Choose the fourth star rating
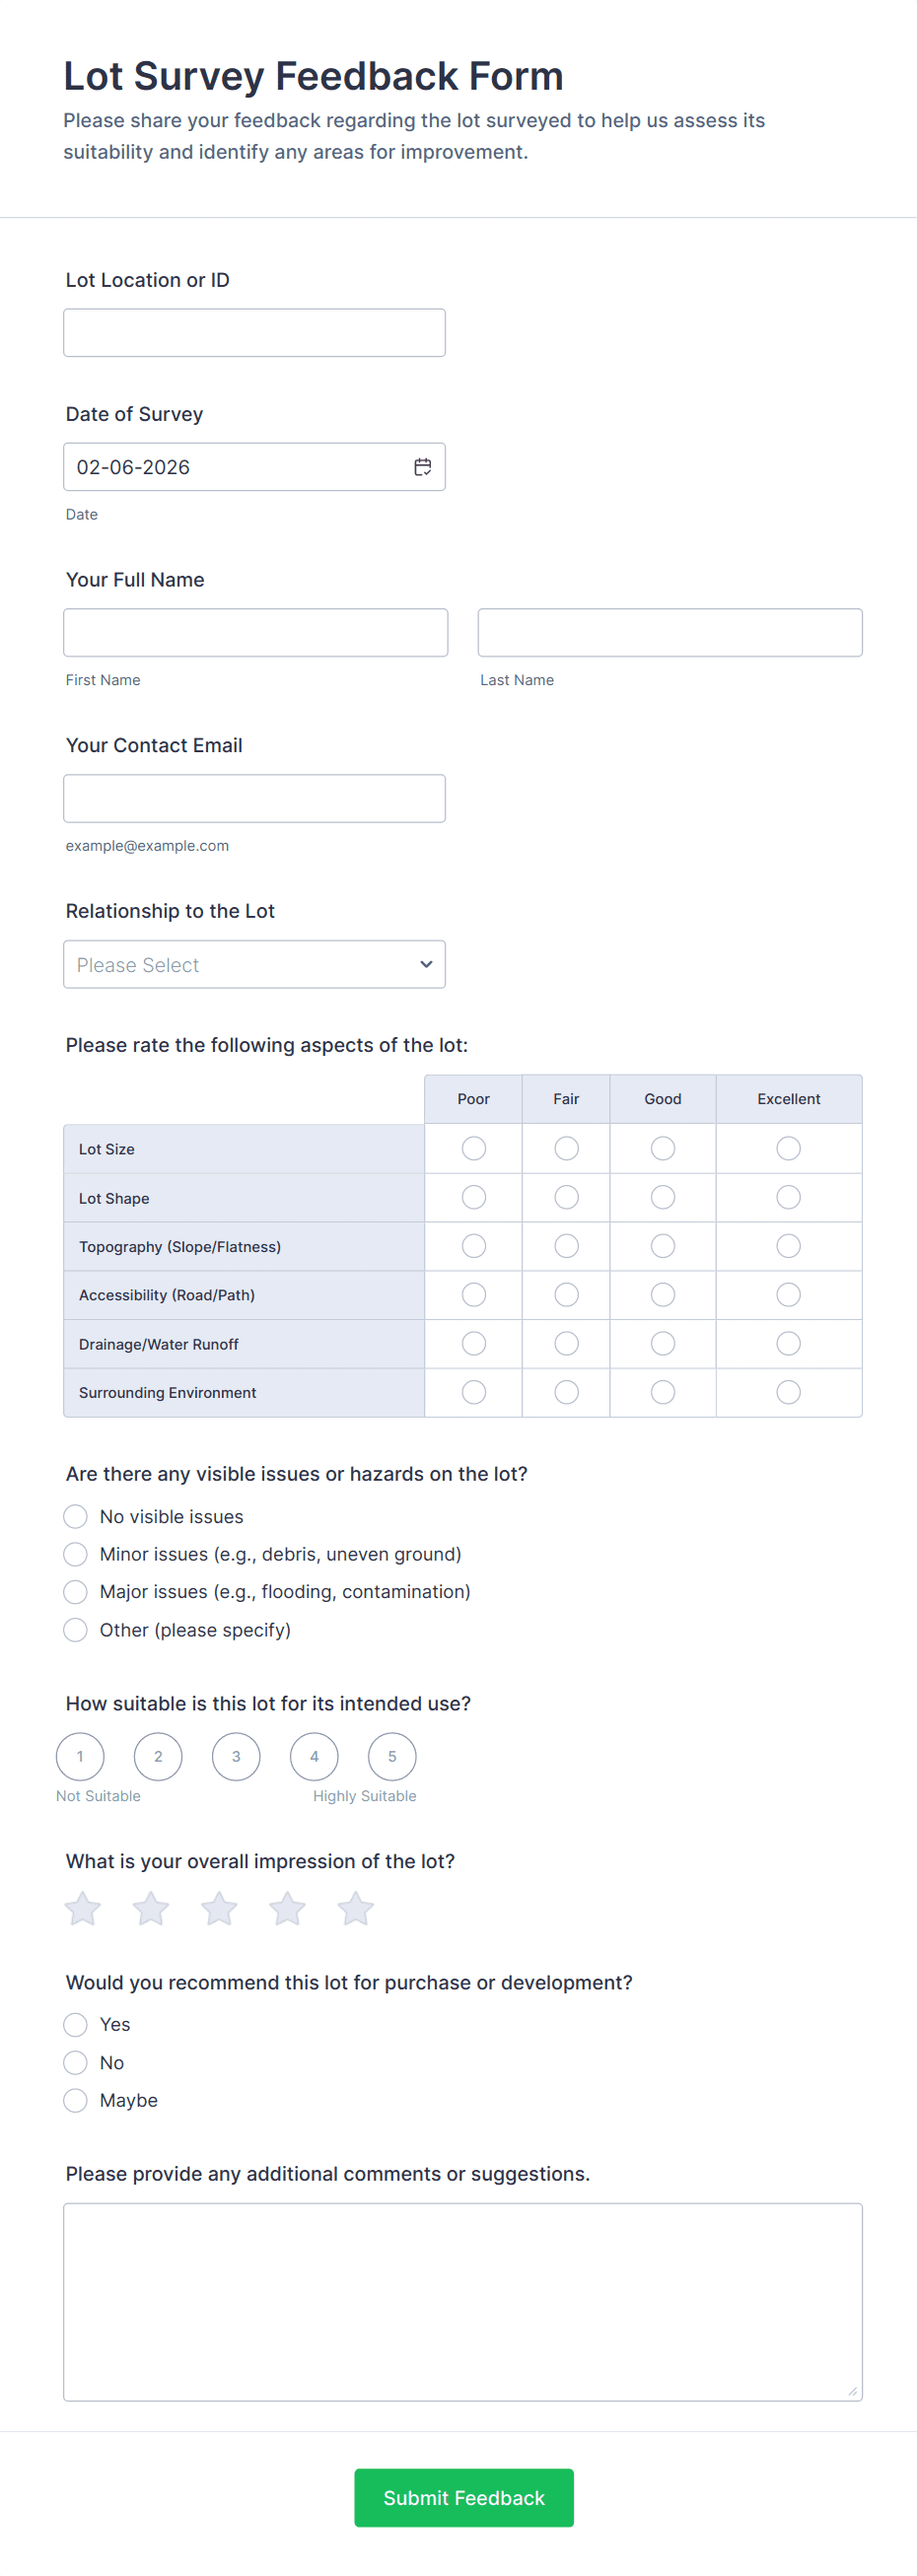 (287, 1908)
